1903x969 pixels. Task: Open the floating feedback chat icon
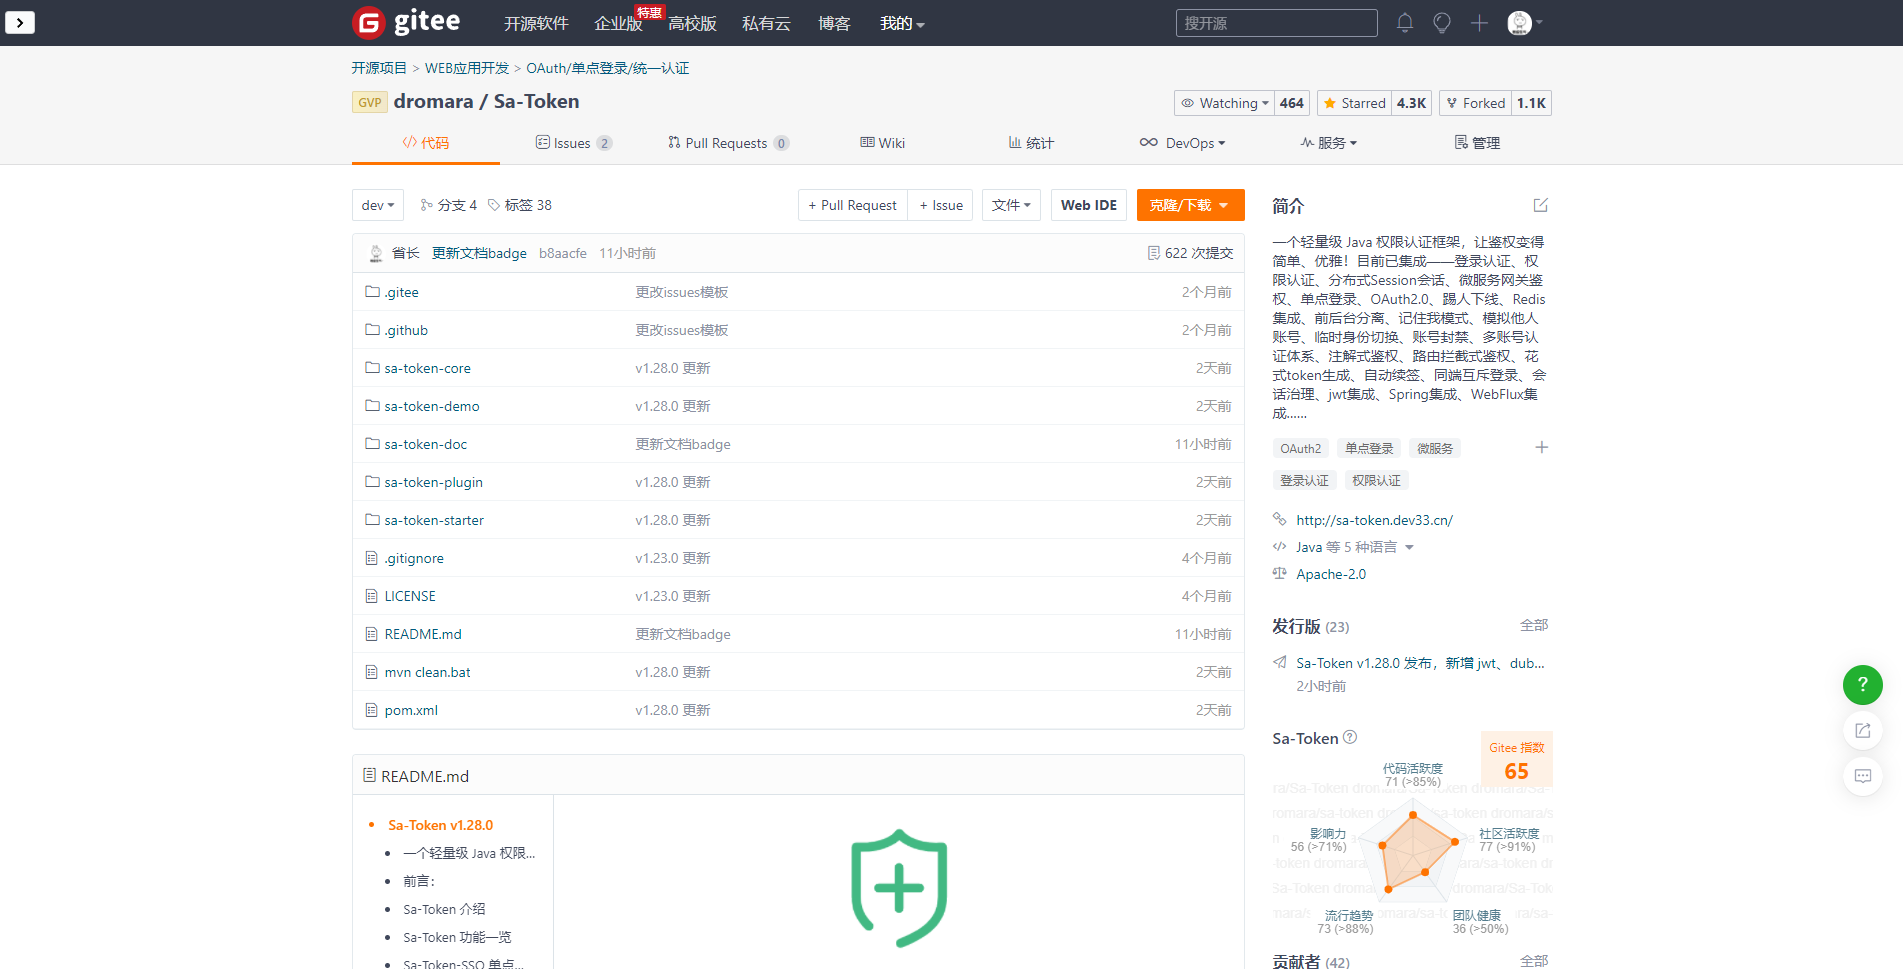coord(1862,776)
